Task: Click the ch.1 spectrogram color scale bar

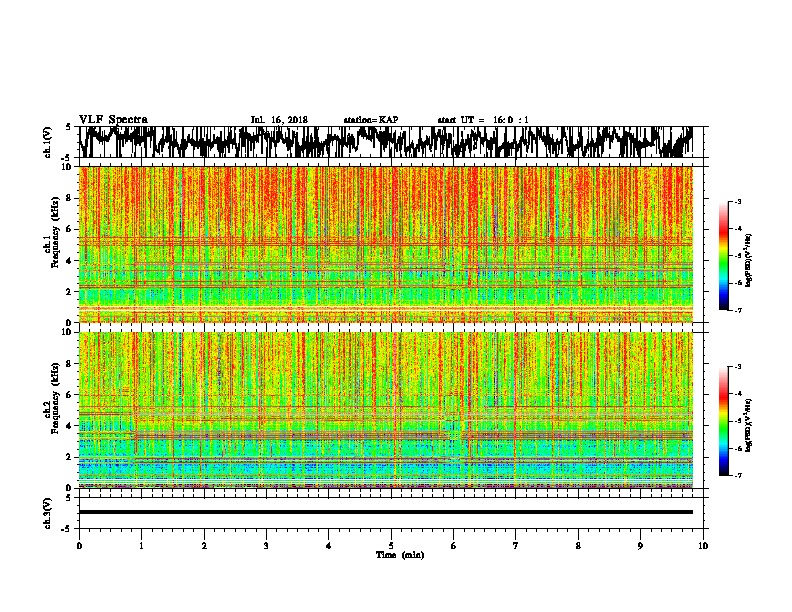Action: pyautogui.click(x=723, y=256)
